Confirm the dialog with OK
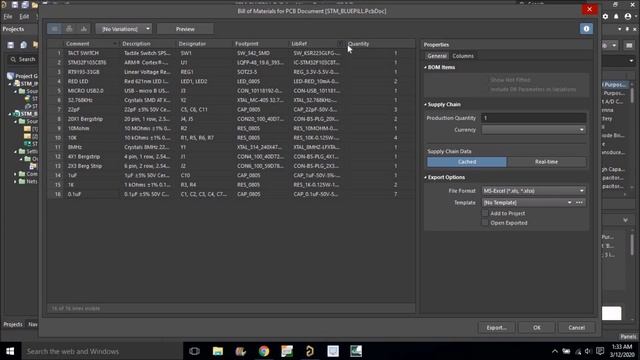This screenshot has height=360, width=640. tap(537, 327)
